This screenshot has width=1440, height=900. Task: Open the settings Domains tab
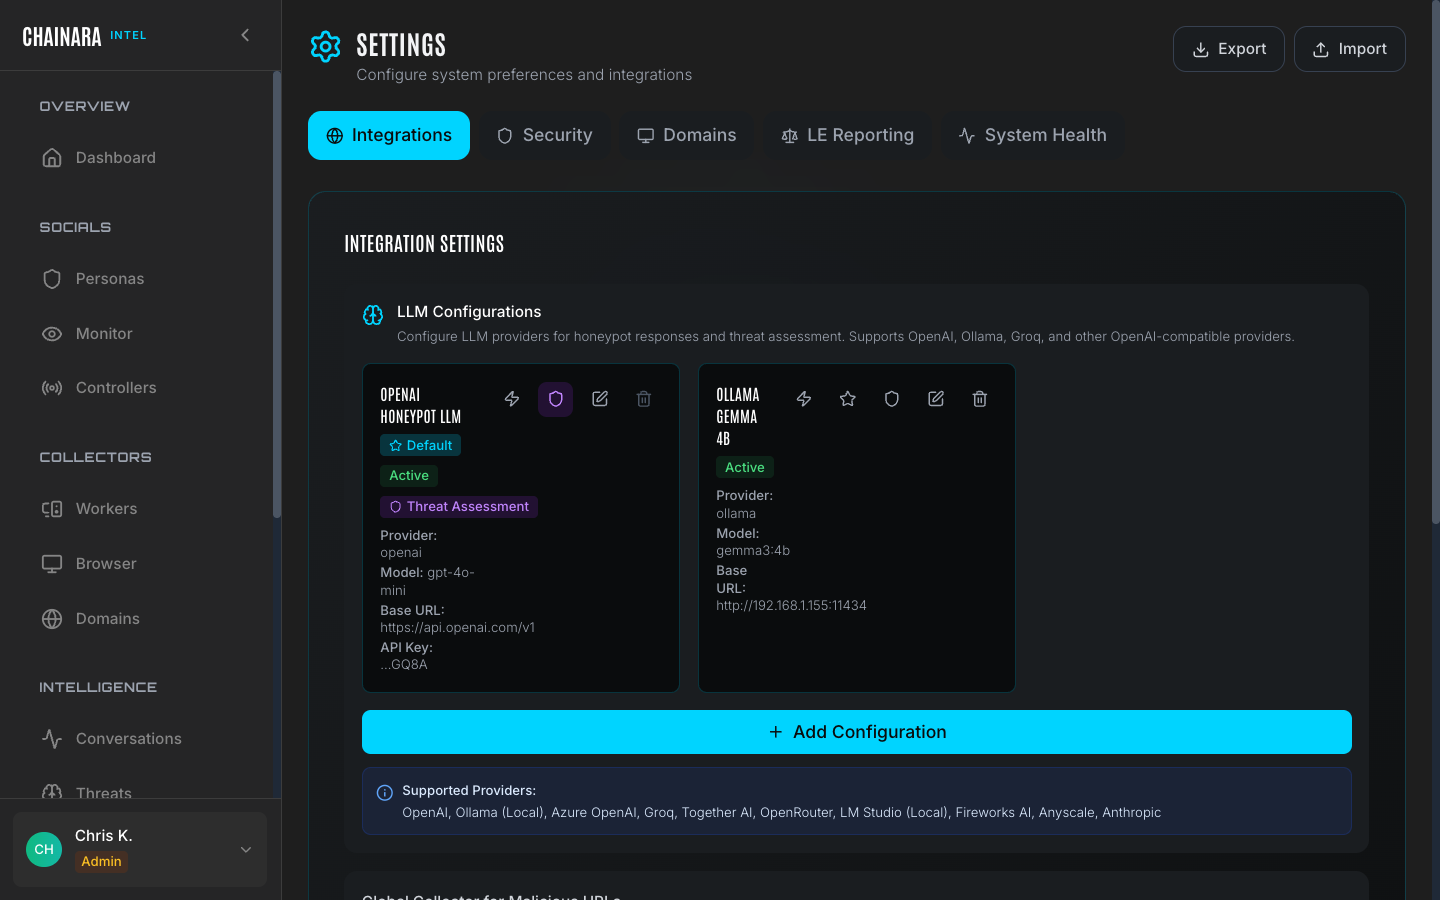(x=687, y=135)
